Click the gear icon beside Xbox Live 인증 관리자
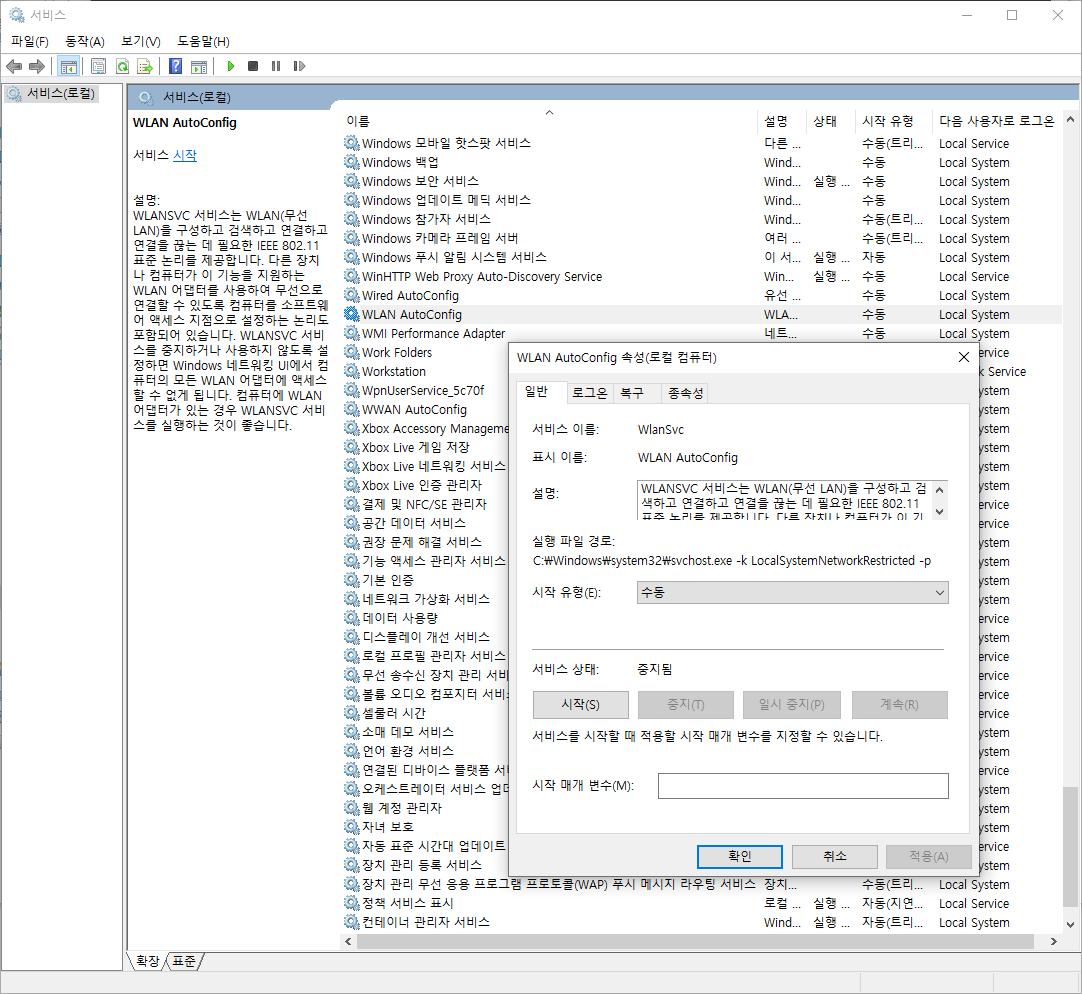The image size is (1082, 994). pyautogui.click(x=352, y=485)
